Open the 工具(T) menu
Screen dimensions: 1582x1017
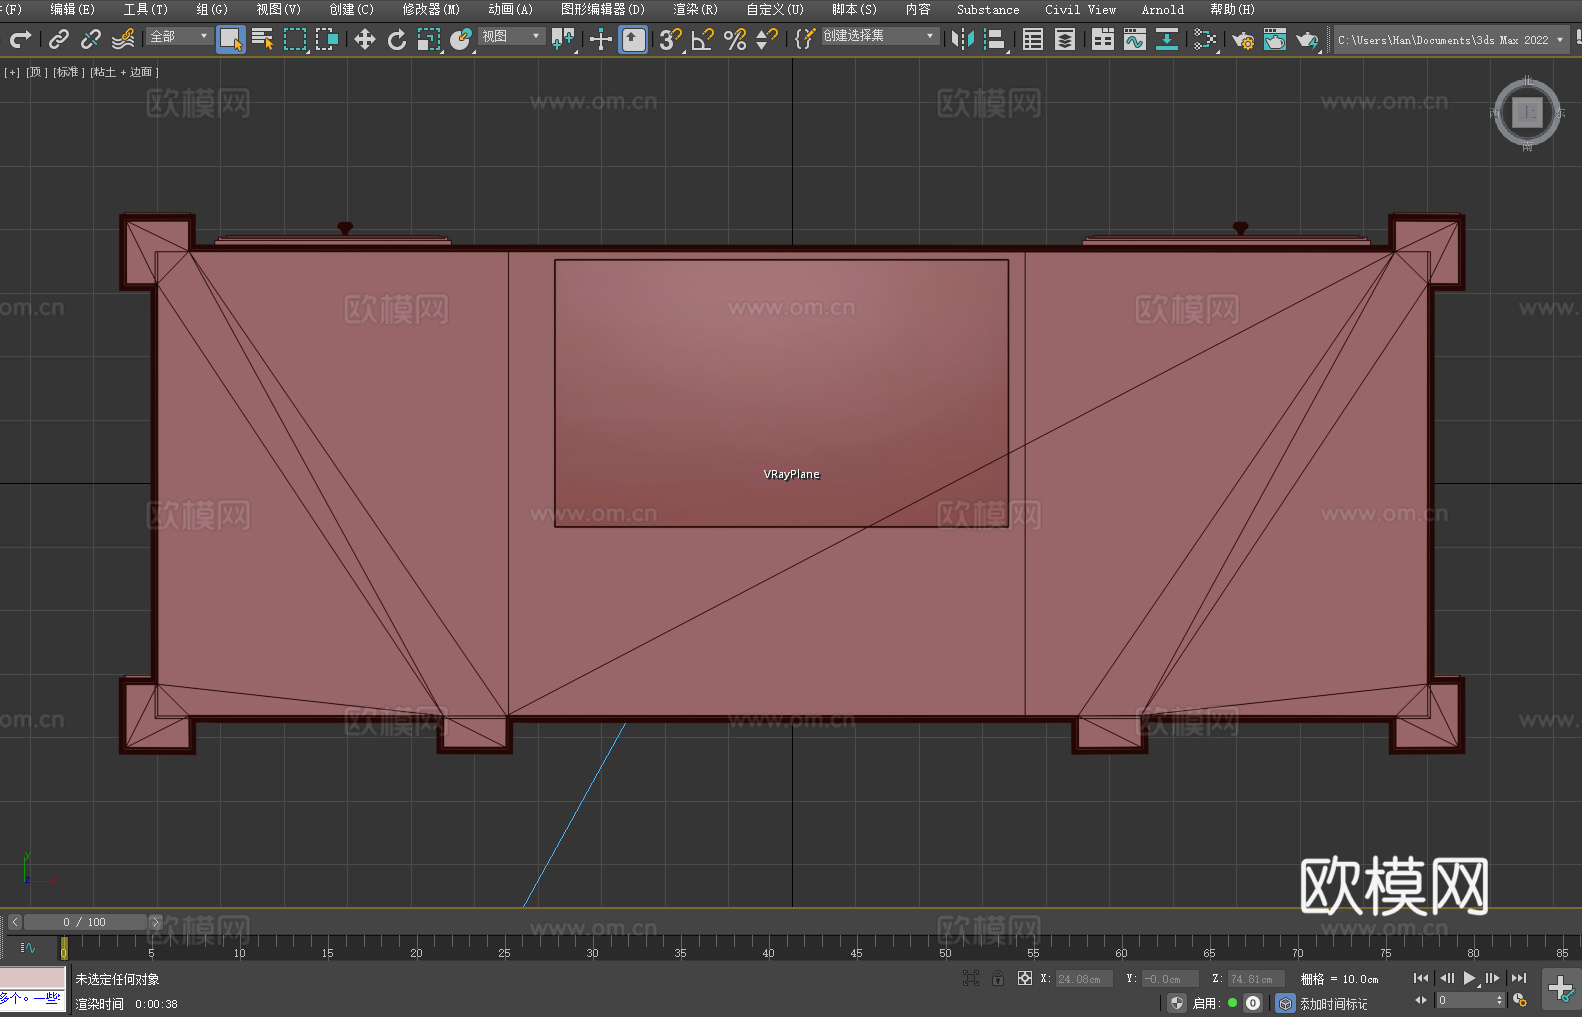tap(146, 9)
